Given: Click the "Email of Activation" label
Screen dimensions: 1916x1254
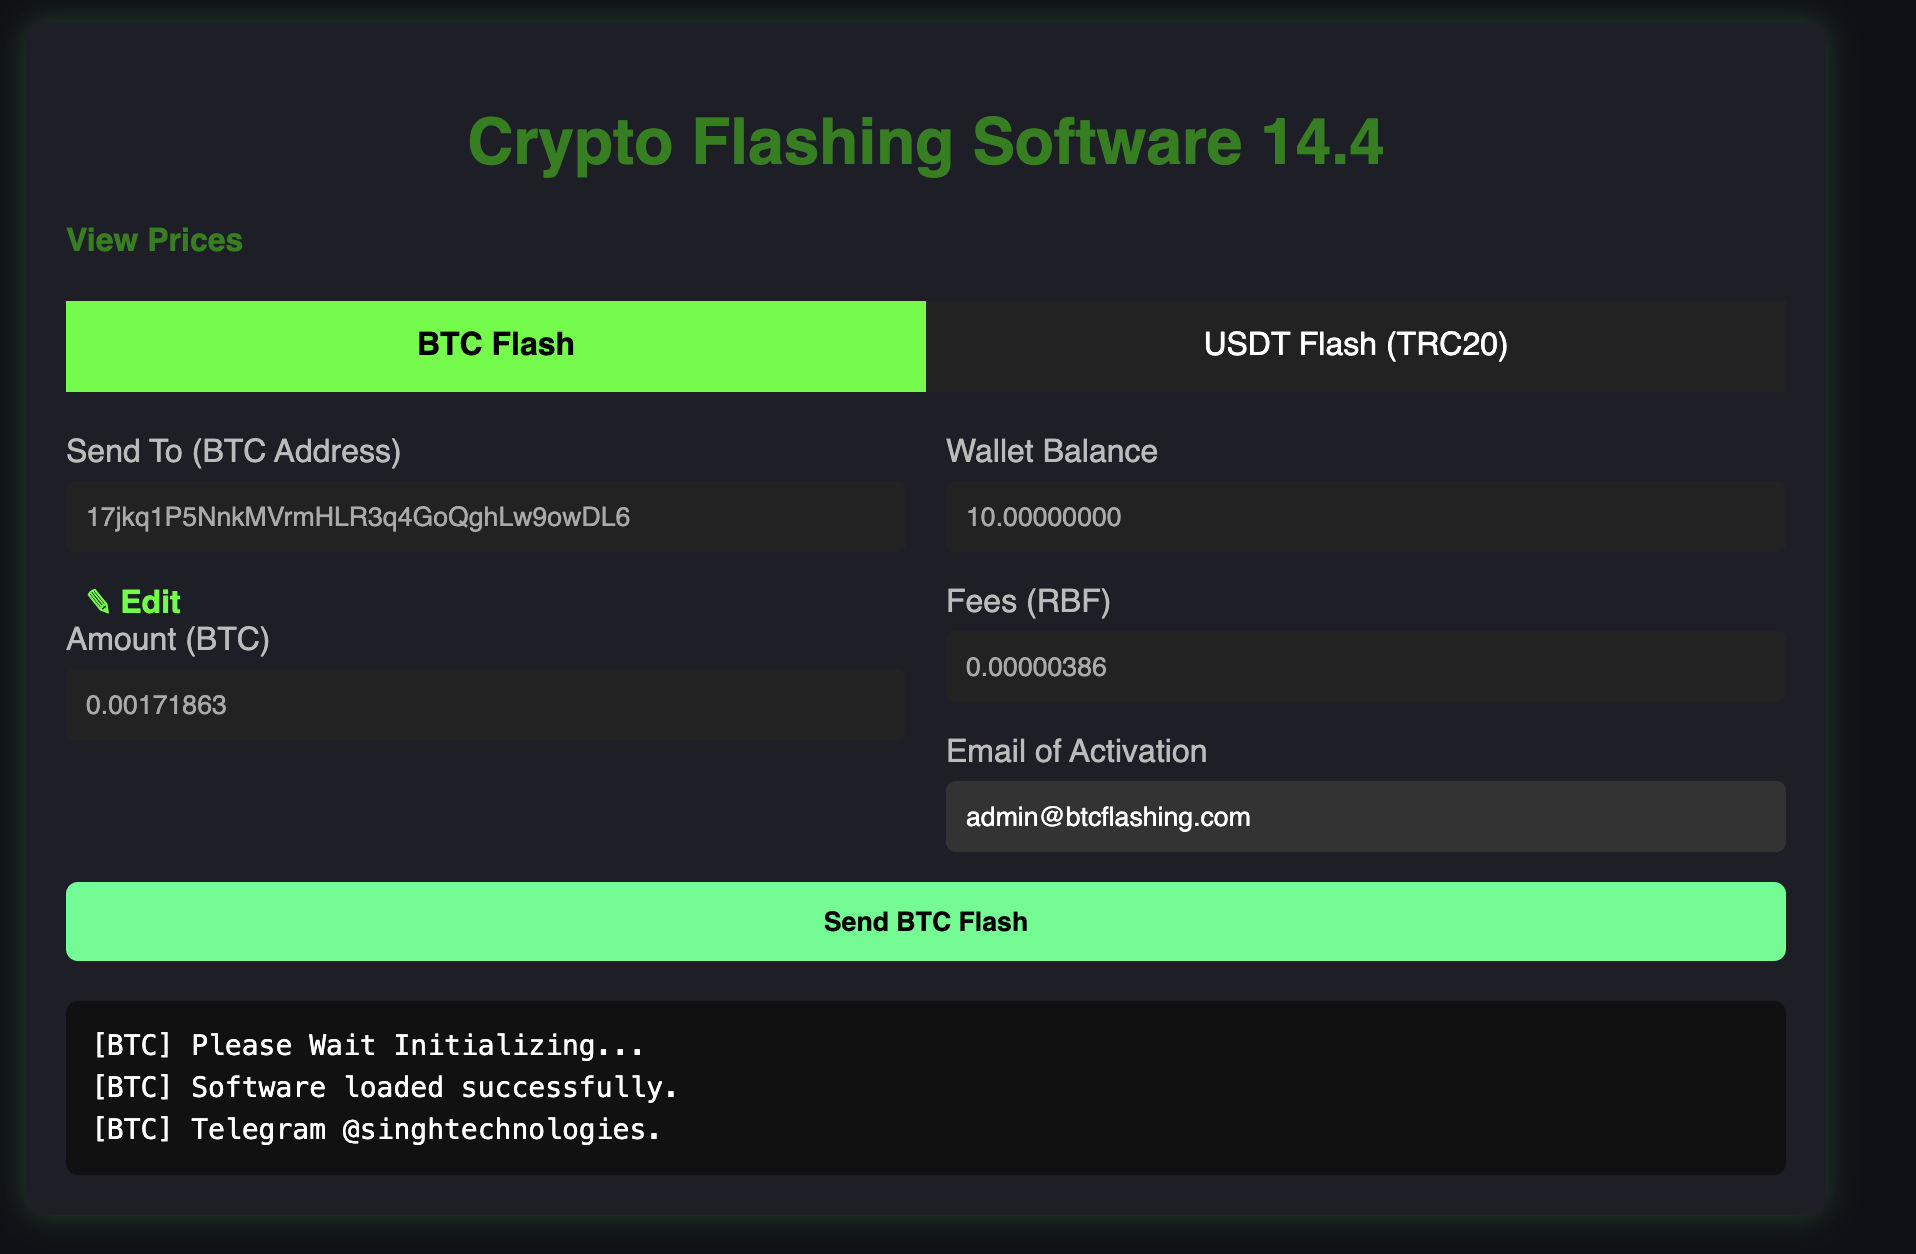Looking at the screenshot, I should pyautogui.click(x=1076, y=751).
